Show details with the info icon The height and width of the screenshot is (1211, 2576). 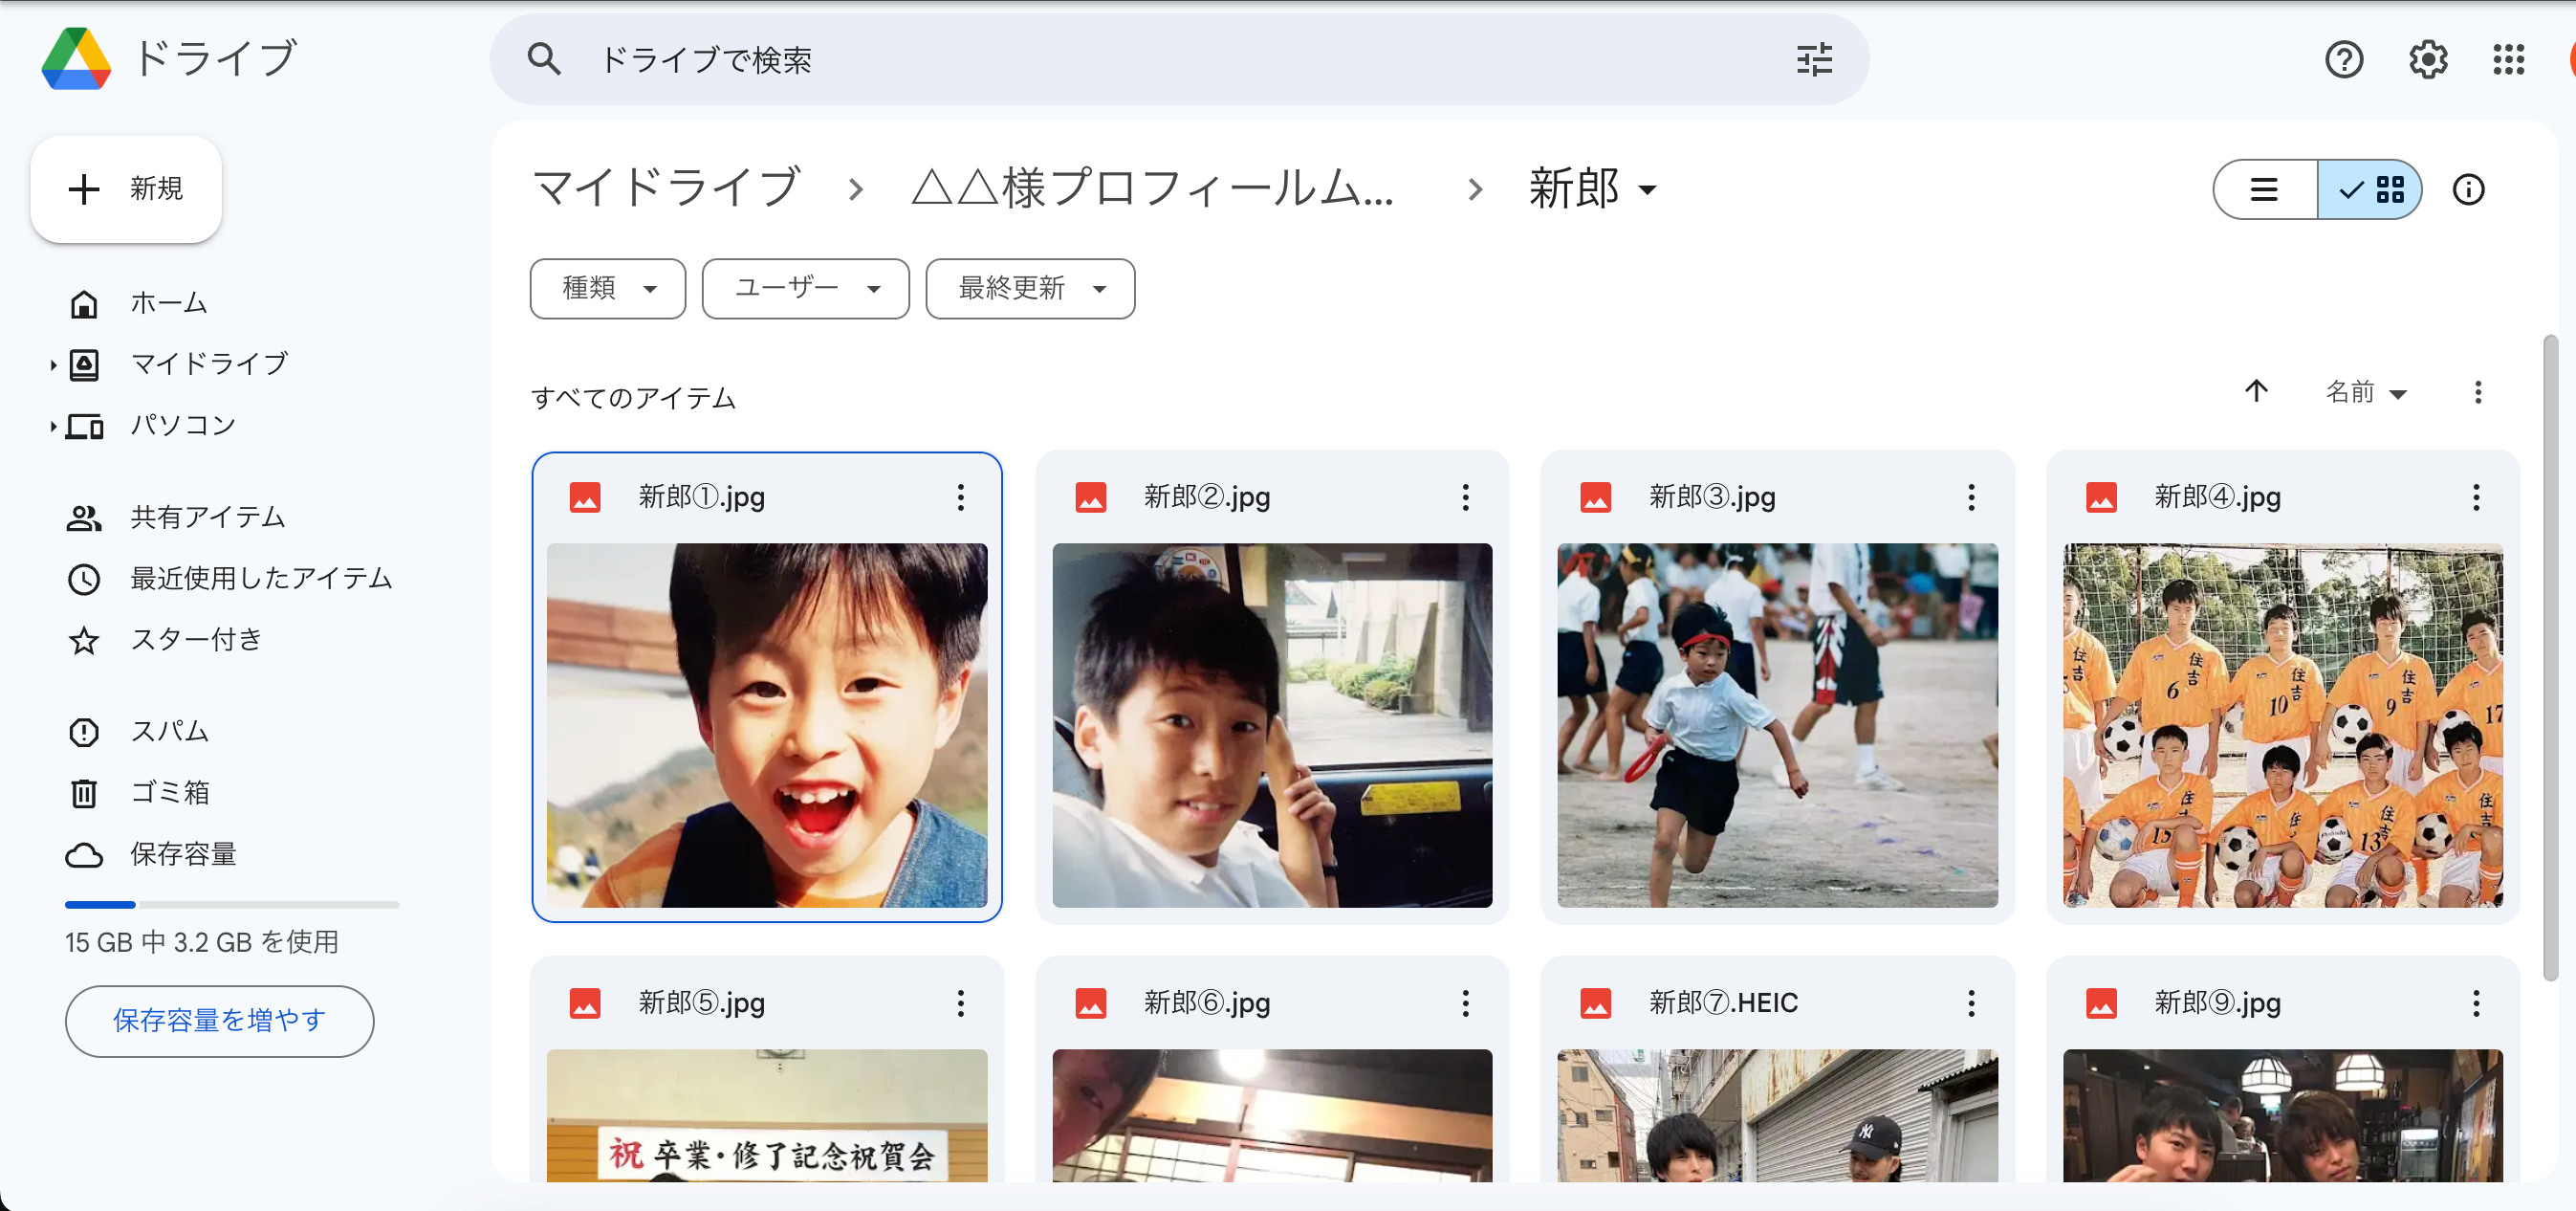[2469, 189]
